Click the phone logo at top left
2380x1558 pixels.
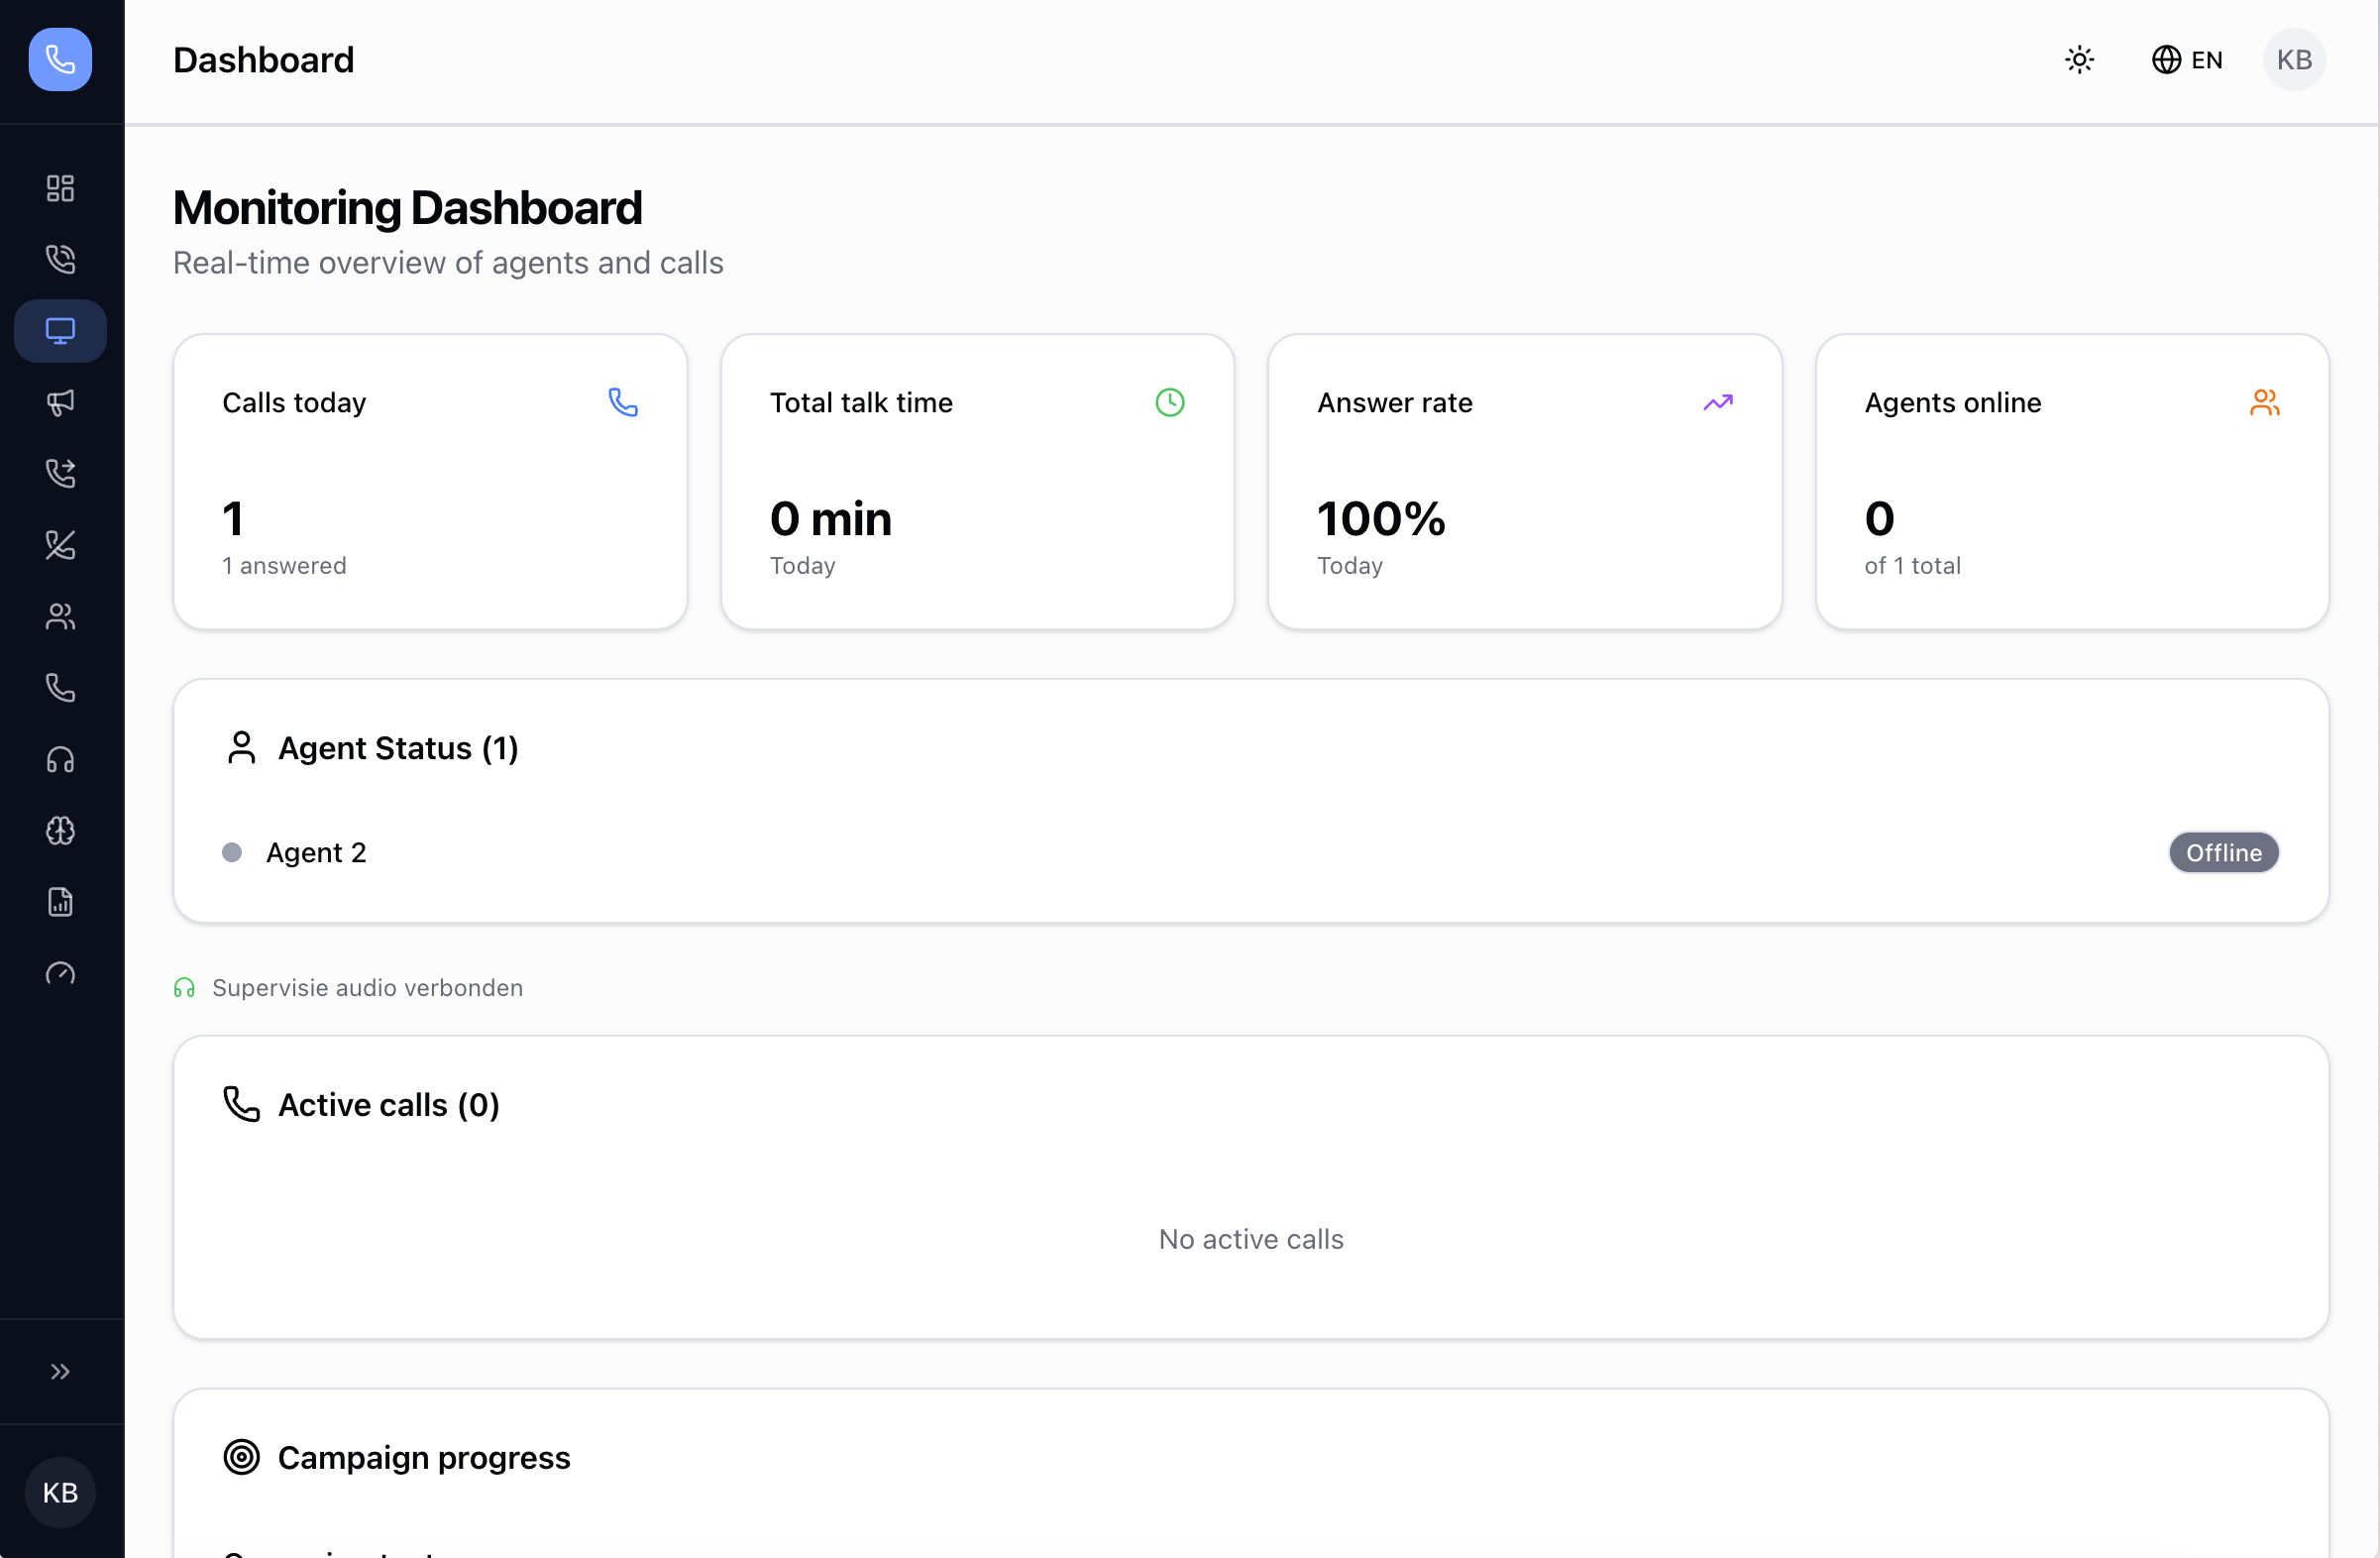coord(60,60)
